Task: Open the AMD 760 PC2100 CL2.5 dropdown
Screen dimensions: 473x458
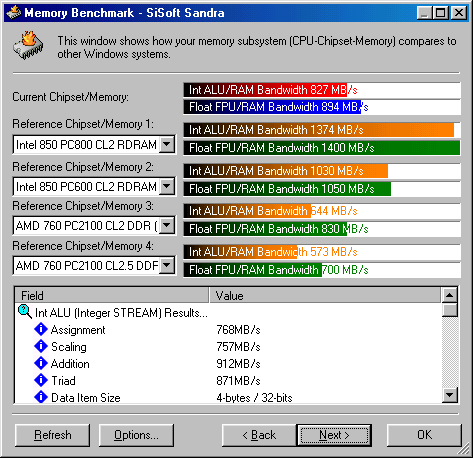Action: pyautogui.click(x=167, y=266)
